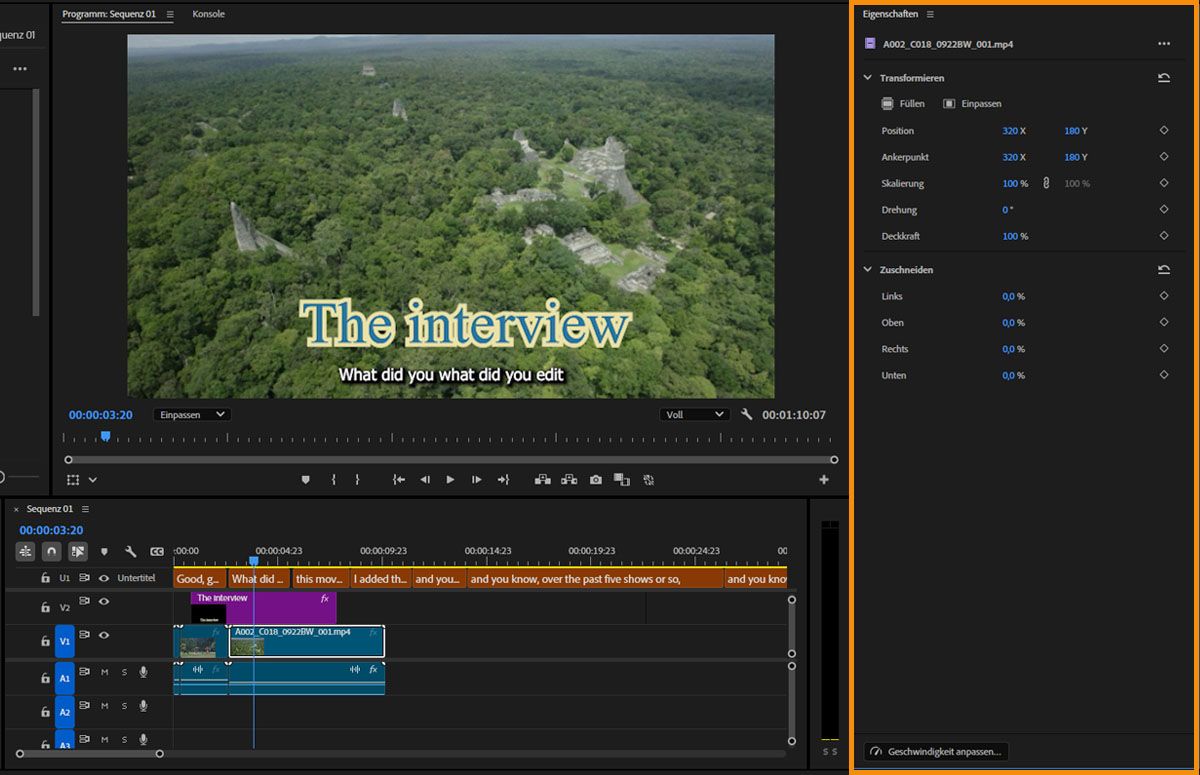This screenshot has height=775, width=1200.
Task: Open timeline display settings wrench
Action: click(x=130, y=551)
